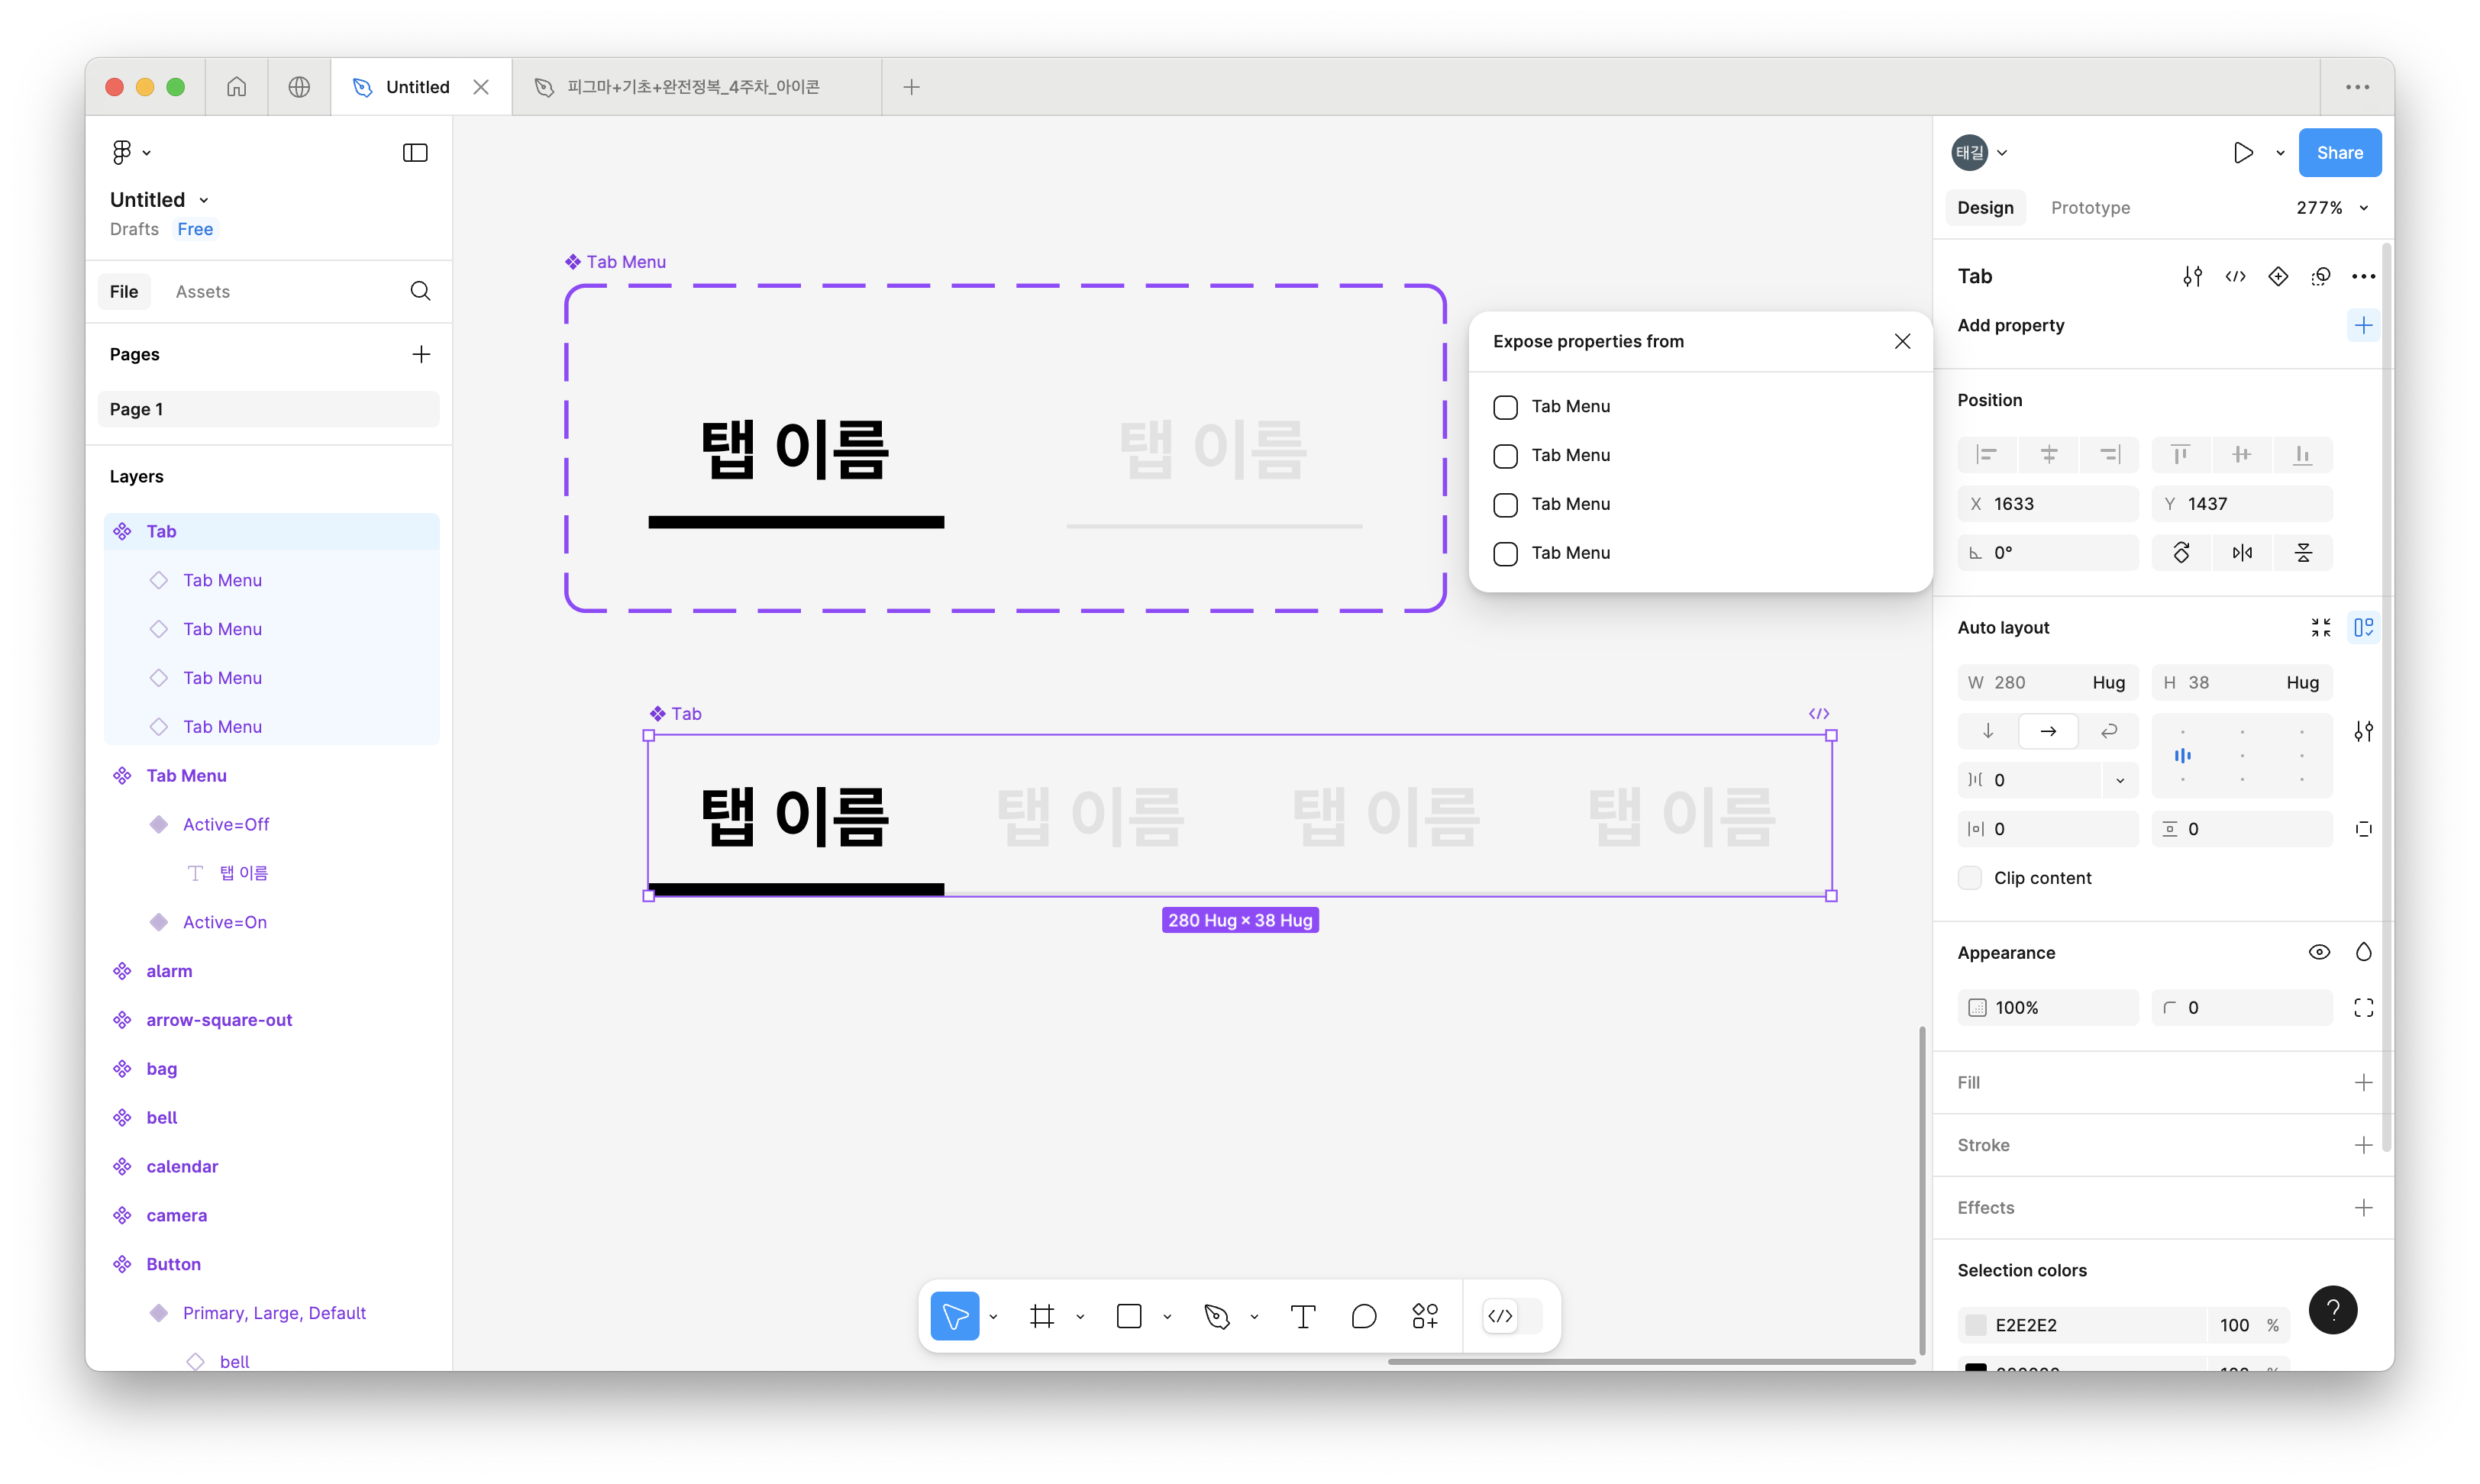Viewport: 2480px width, 1484px height.
Task: Select the Text tool
Action: coord(1302,1316)
